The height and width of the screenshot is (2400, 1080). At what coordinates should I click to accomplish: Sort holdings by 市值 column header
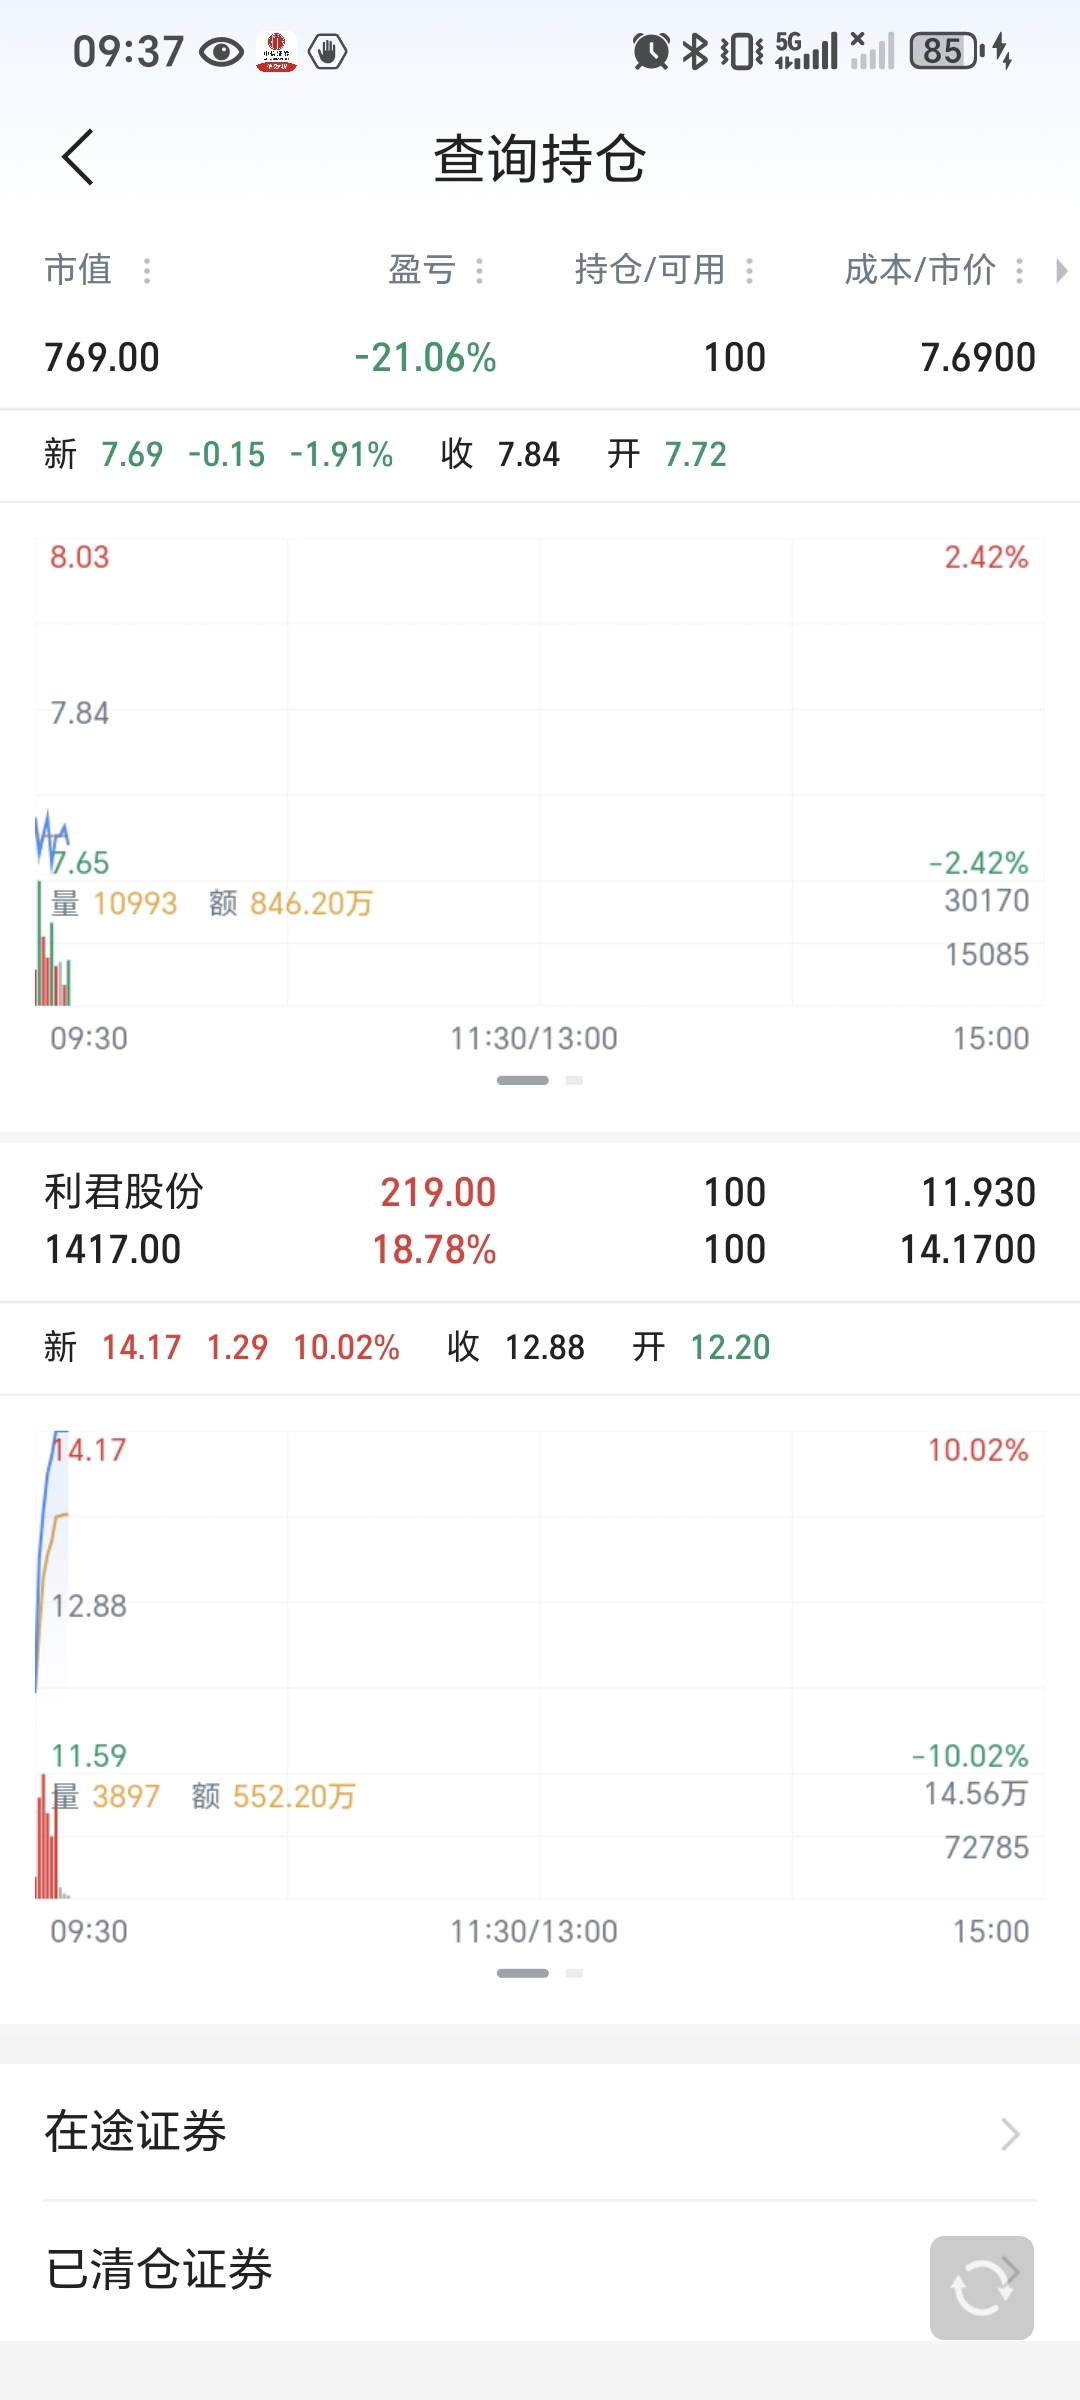[x=78, y=270]
